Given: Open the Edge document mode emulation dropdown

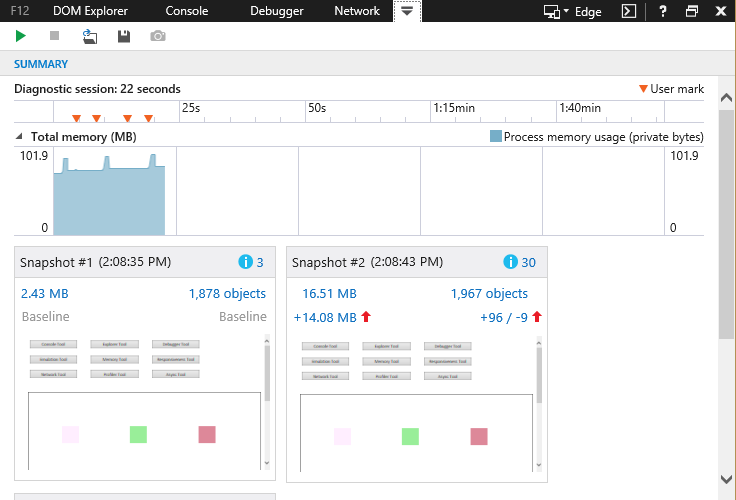Looking at the screenshot, I should [573, 11].
